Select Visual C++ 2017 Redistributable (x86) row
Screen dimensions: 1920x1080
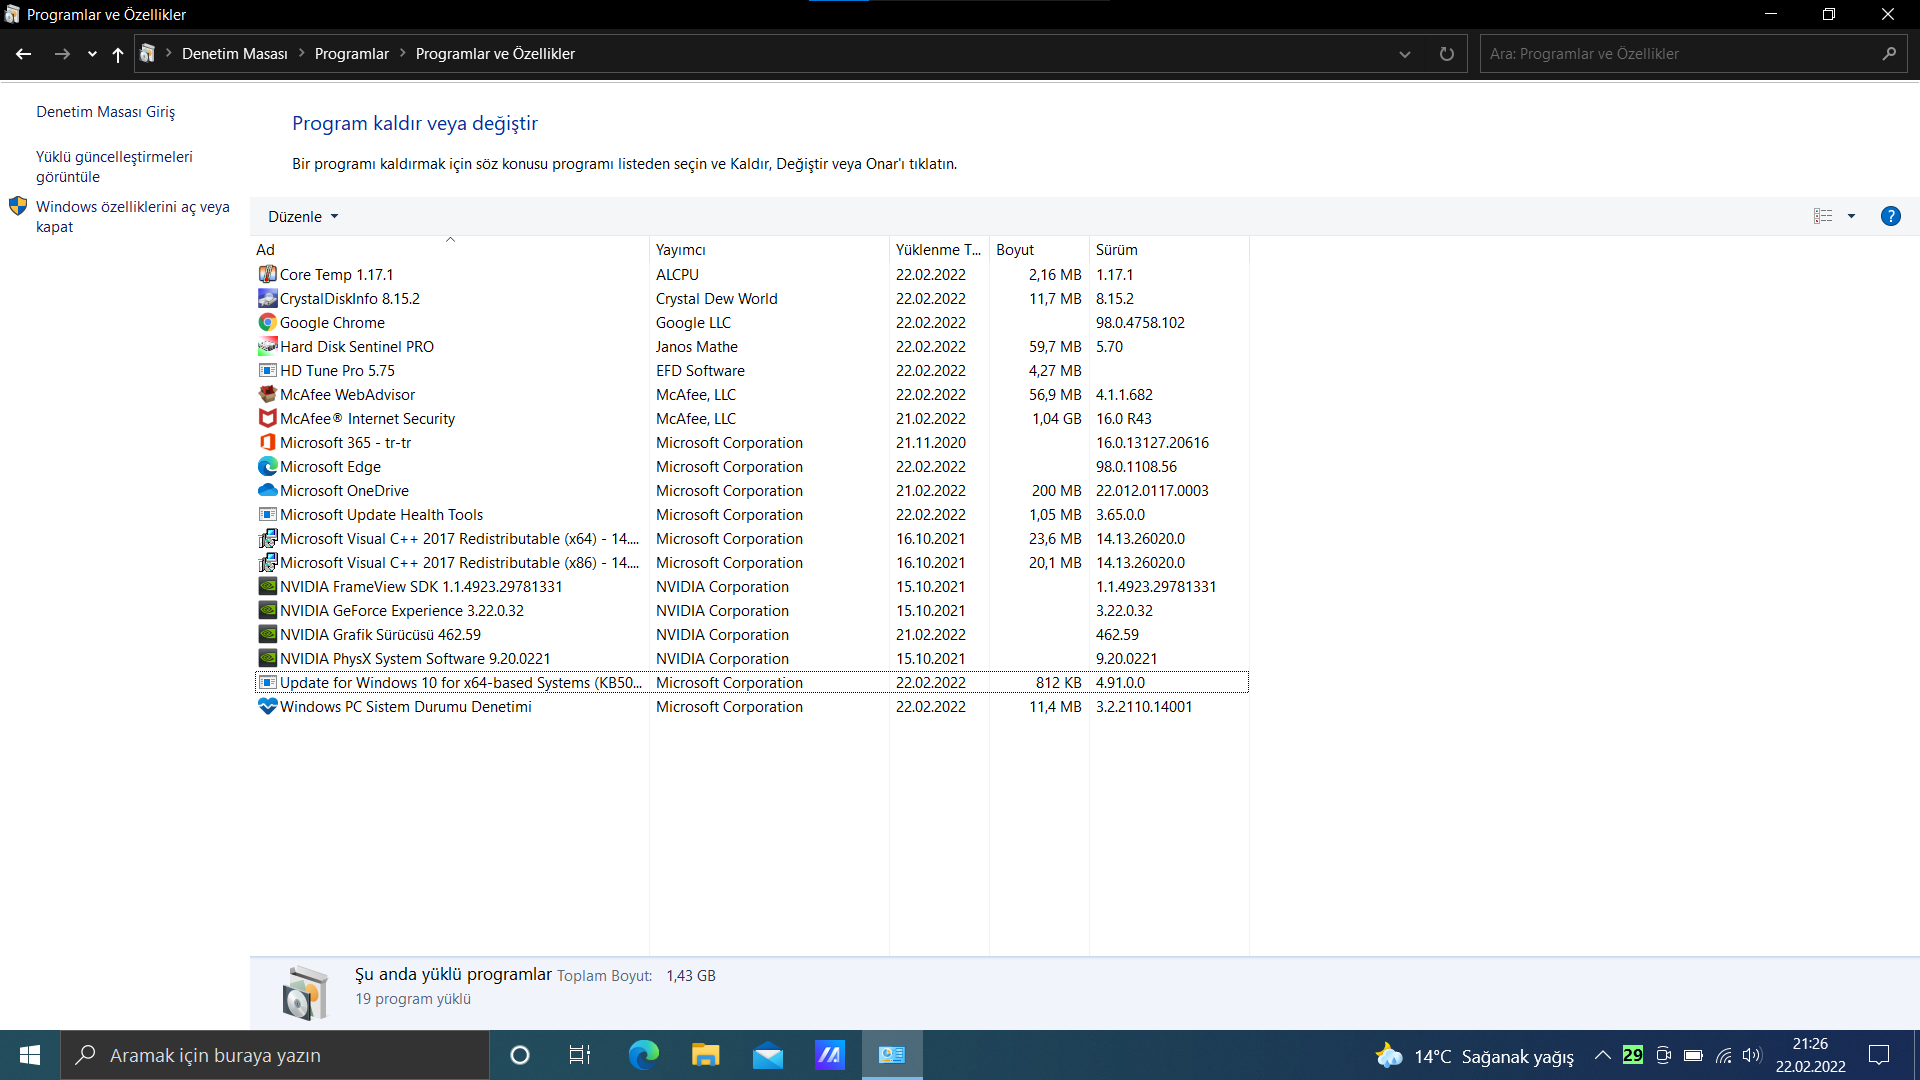click(x=751, y=563)
